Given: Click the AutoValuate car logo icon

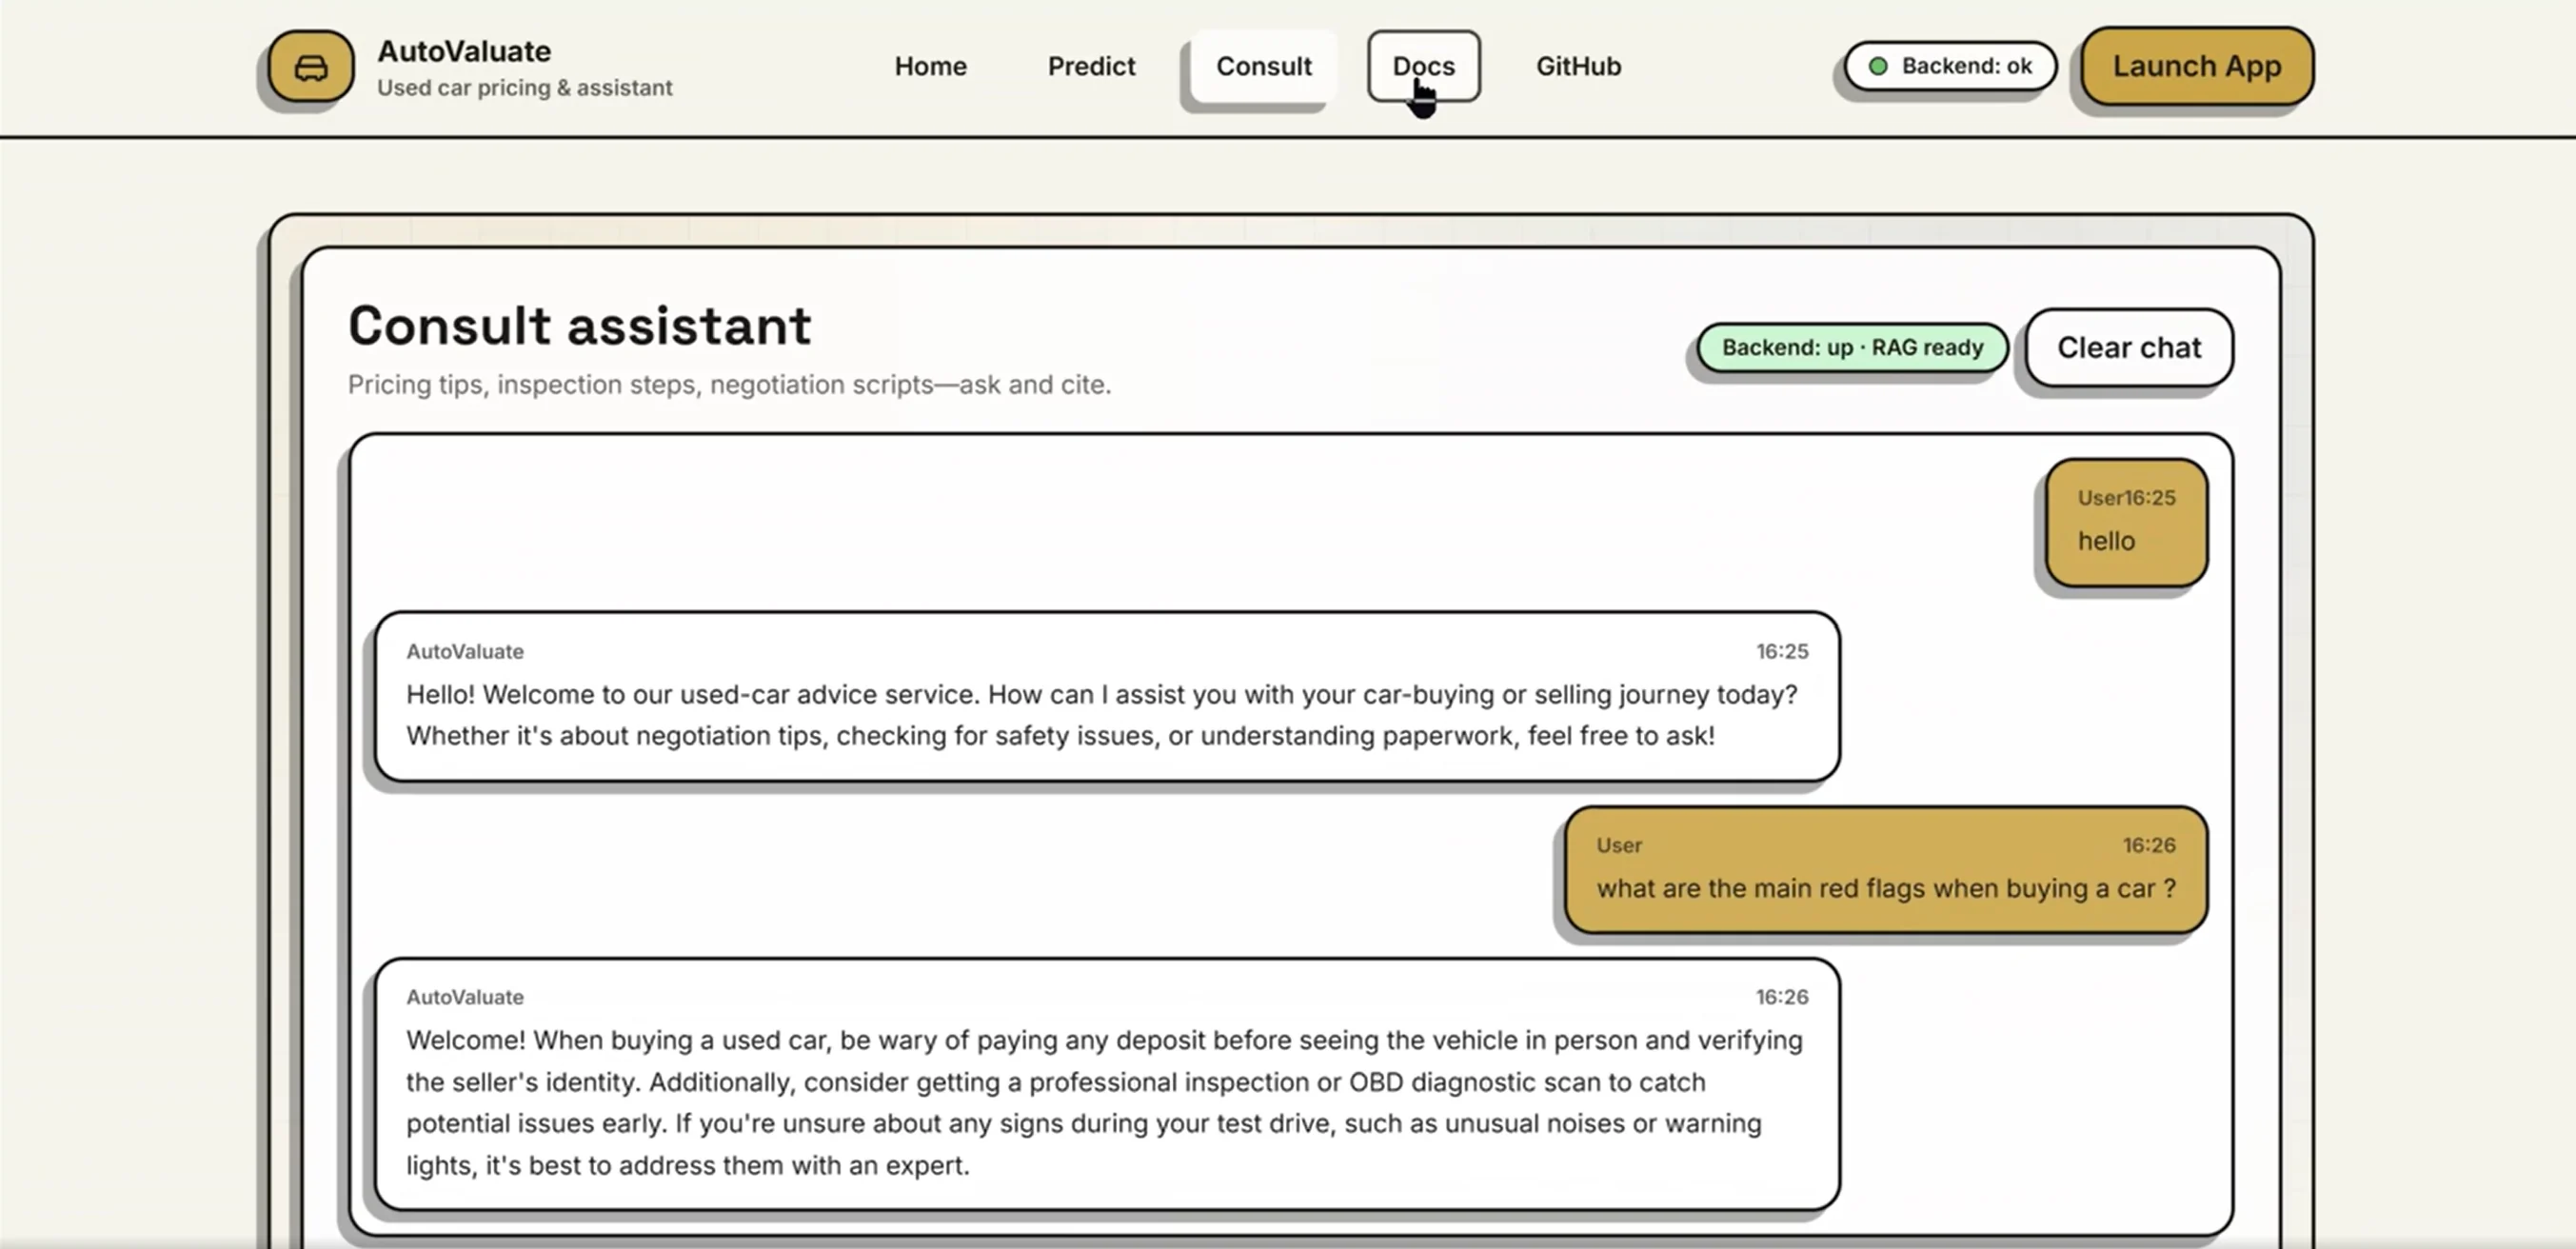Looking at the screenshot, I should click(x=311, y=67).
